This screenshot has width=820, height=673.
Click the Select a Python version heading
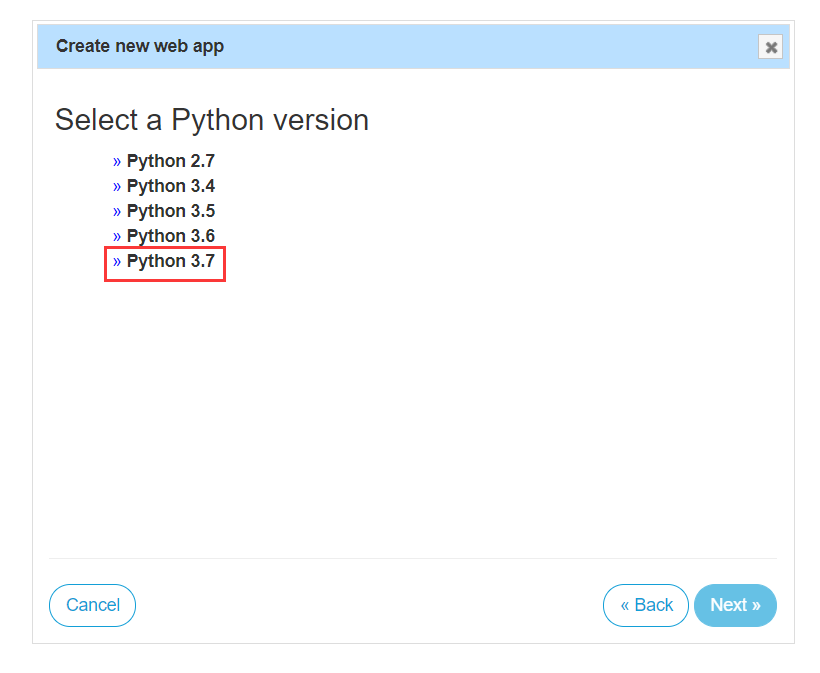tap(212, 120)
